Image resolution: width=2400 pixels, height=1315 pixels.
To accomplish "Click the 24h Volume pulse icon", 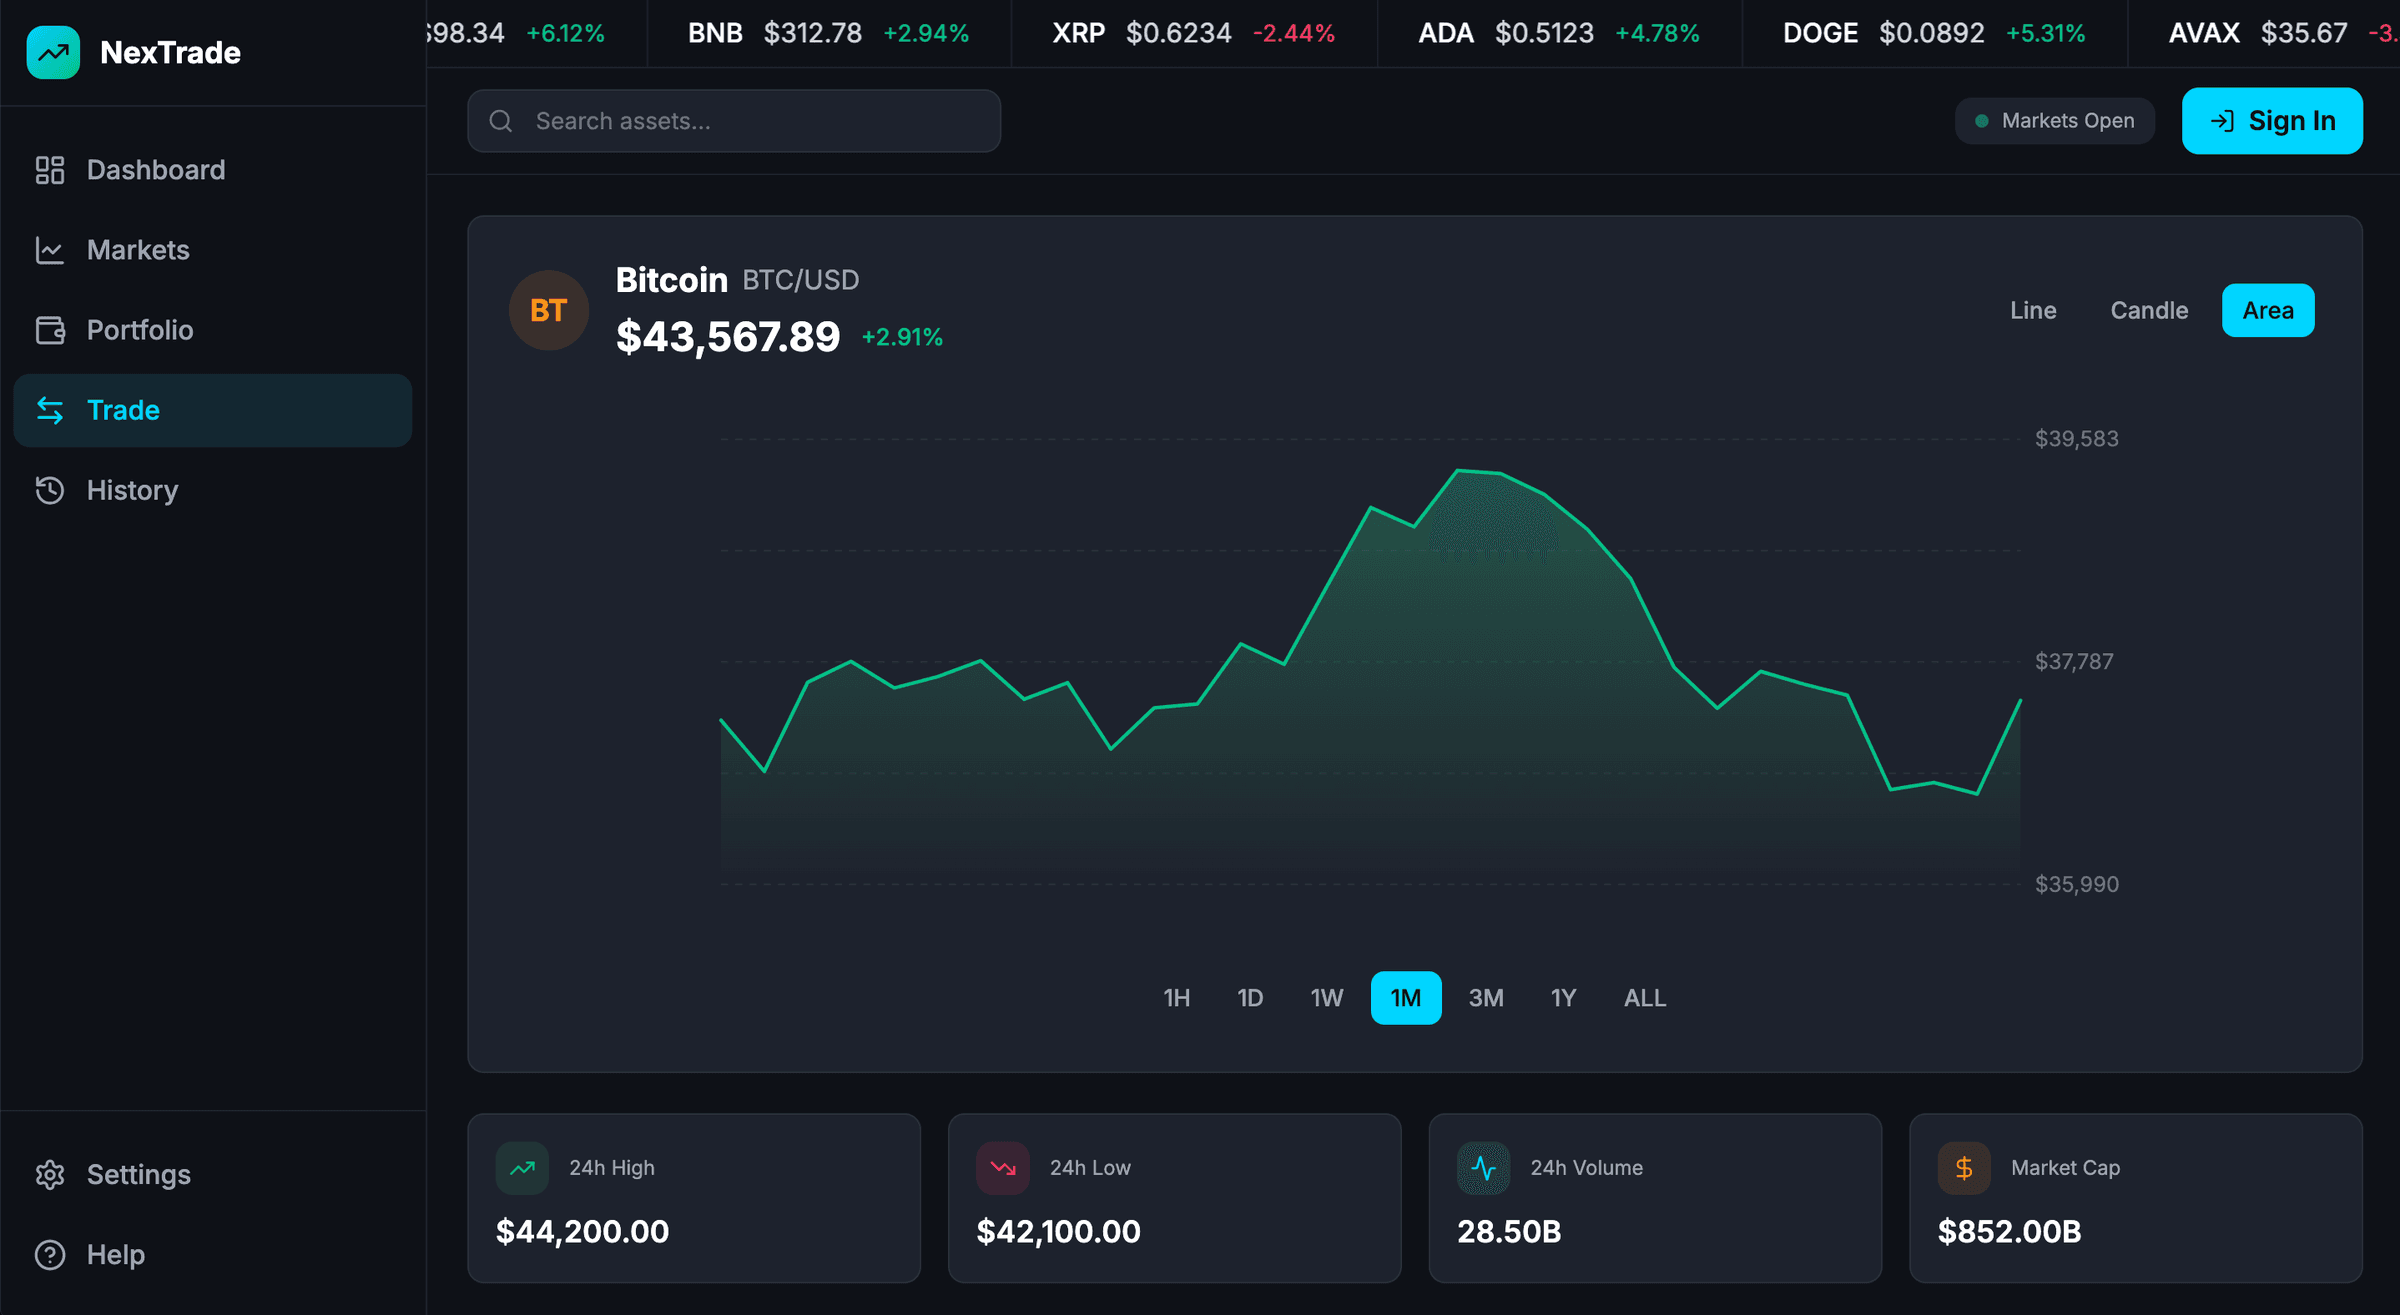I will click(x=1483, y=1168).
